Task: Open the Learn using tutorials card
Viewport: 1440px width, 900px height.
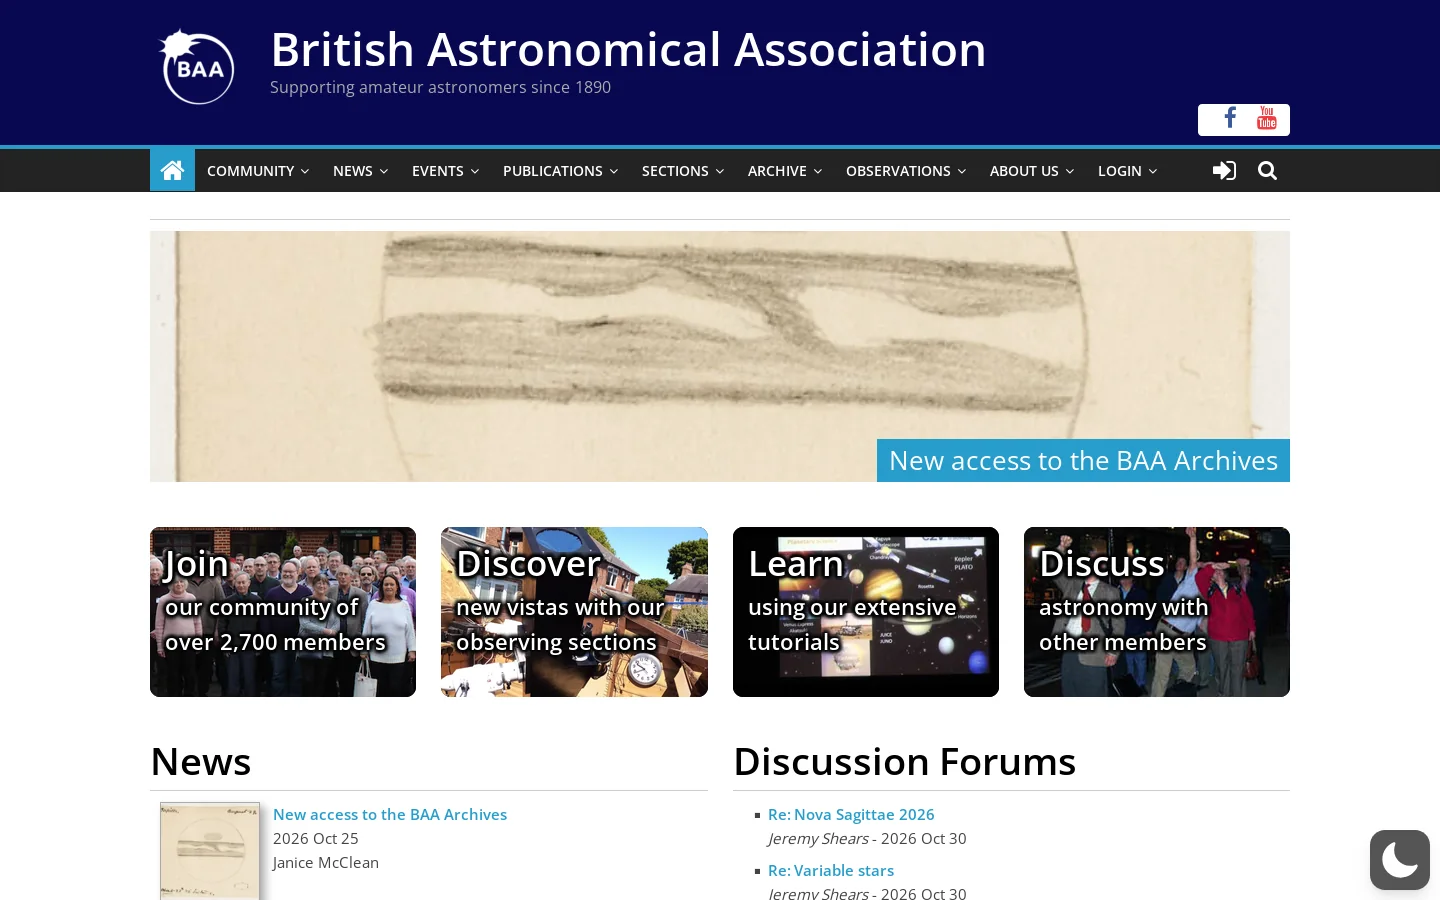Action: [866, 612]
